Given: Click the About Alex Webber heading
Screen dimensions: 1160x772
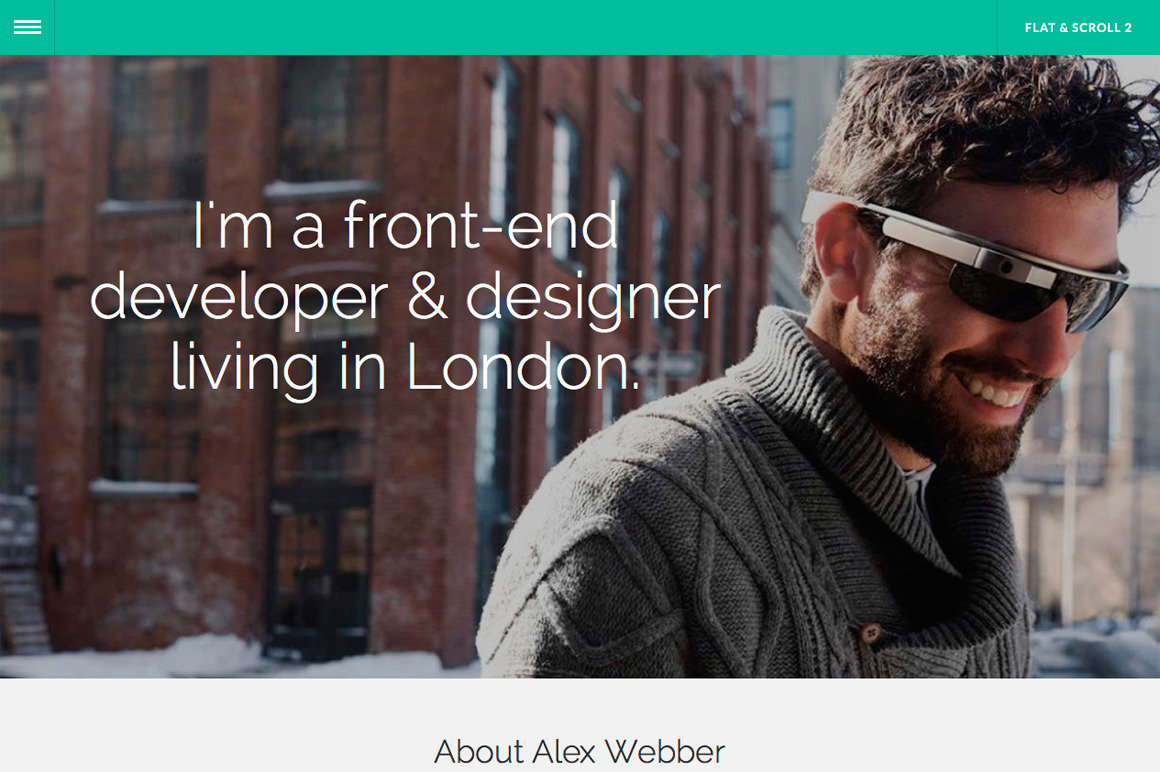Looking at the screenshot, I should pyautogui.click(x=579, y=752).
